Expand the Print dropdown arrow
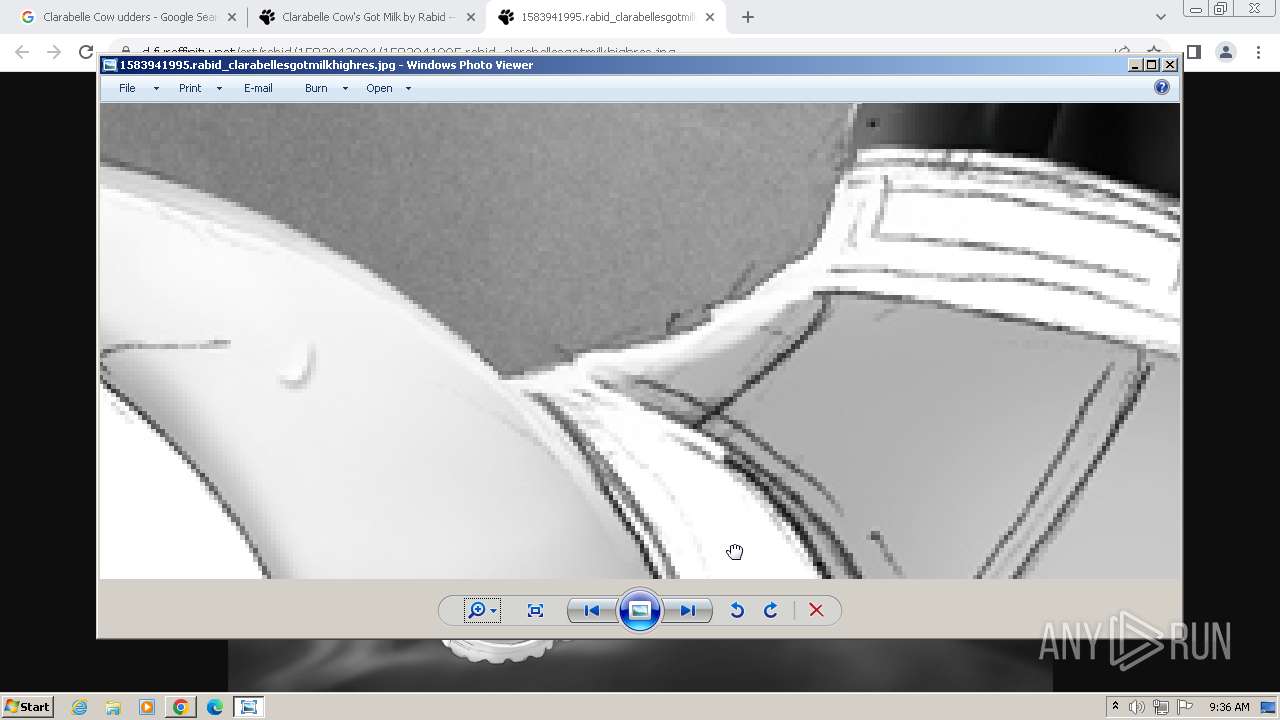The width and height of the screenshot is (1280, 720). pyautogui.click(x=219, y=88)
